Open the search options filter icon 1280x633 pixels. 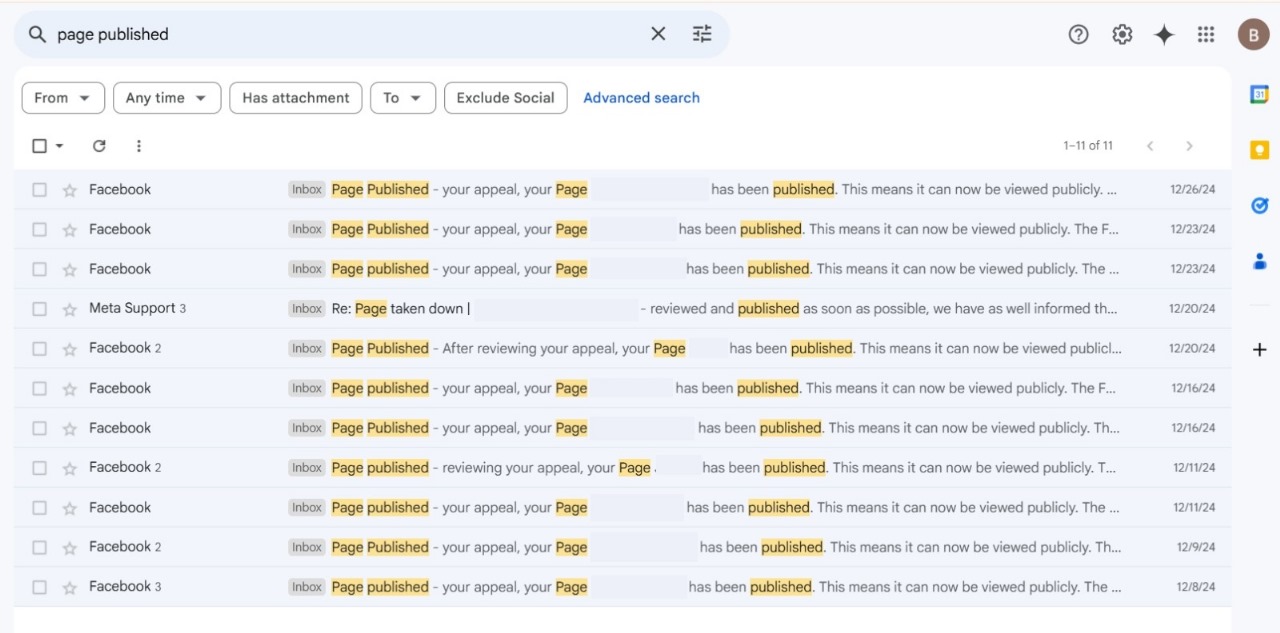[702, 34]
